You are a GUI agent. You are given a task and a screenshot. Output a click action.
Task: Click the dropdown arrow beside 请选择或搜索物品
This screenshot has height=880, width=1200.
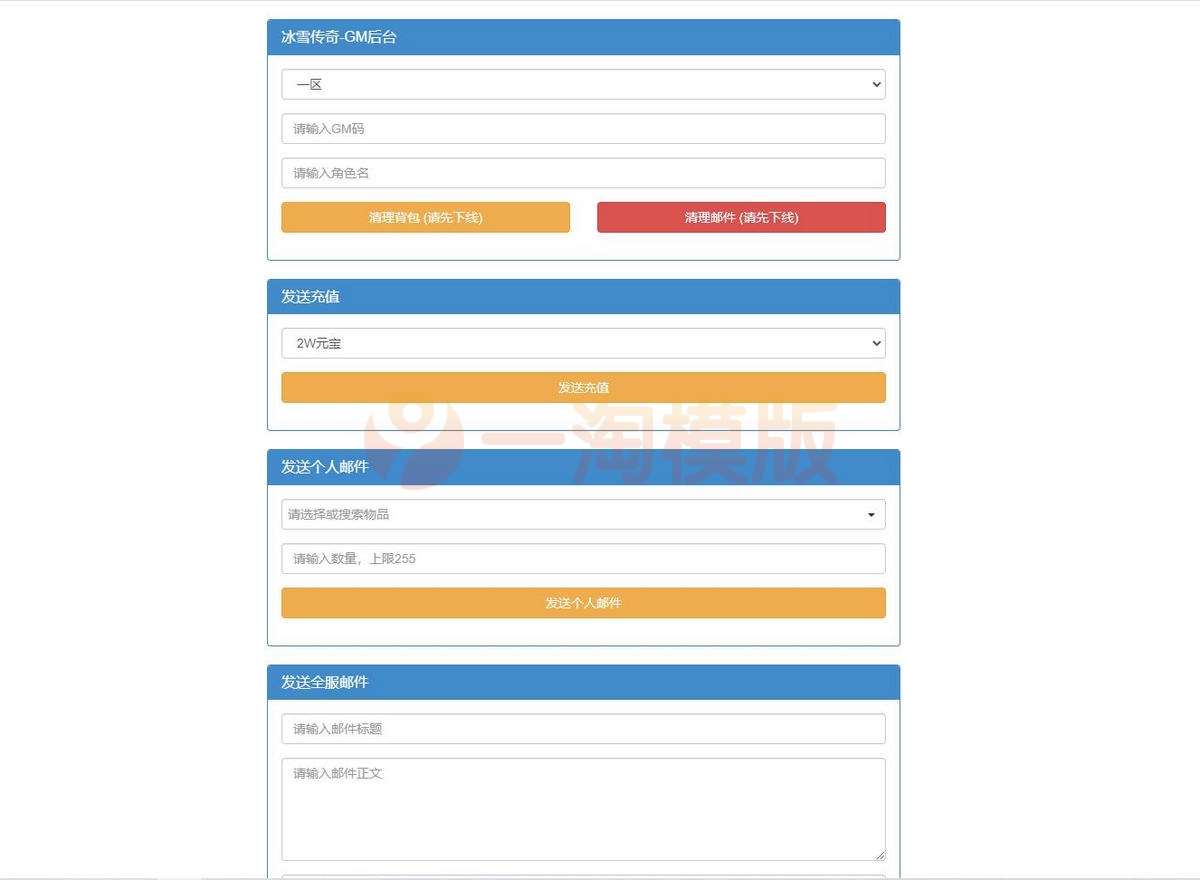[871, 514]
